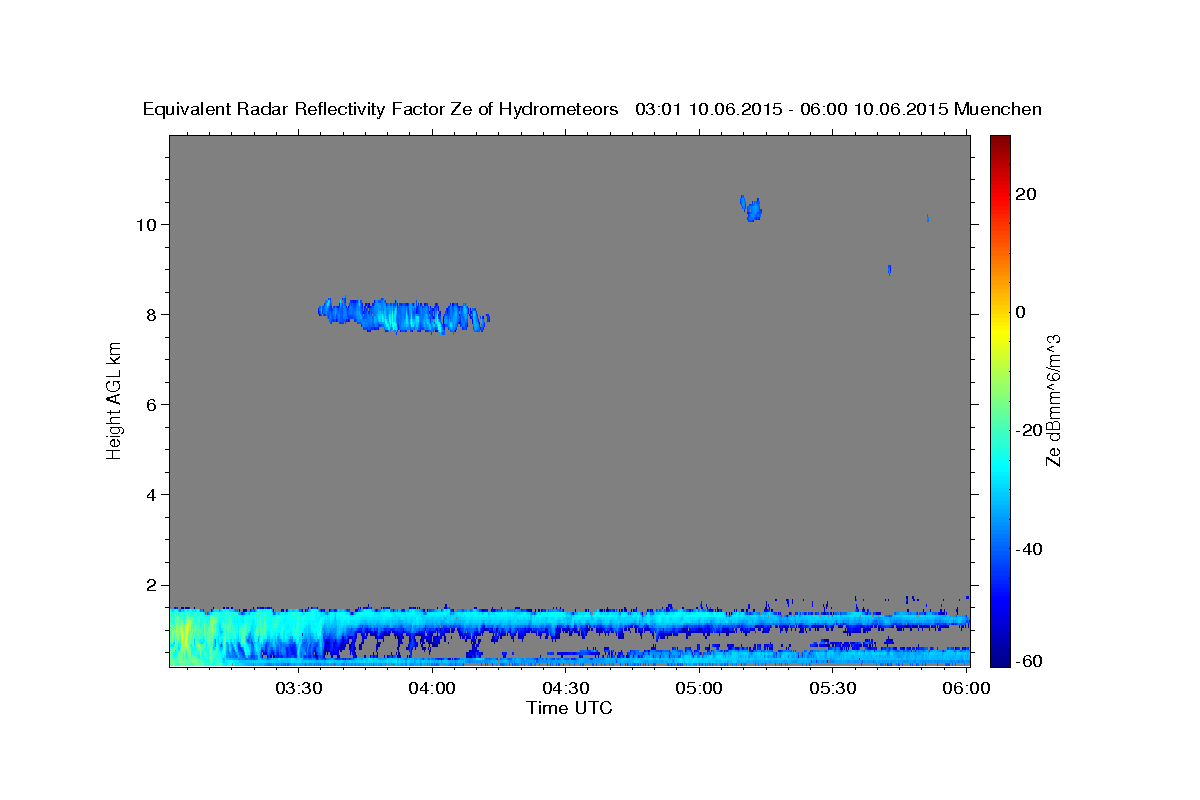Click the 'Height AGL km' y-axis label
The height and width of the screenshot is (800, 1200).
[115, 400]
